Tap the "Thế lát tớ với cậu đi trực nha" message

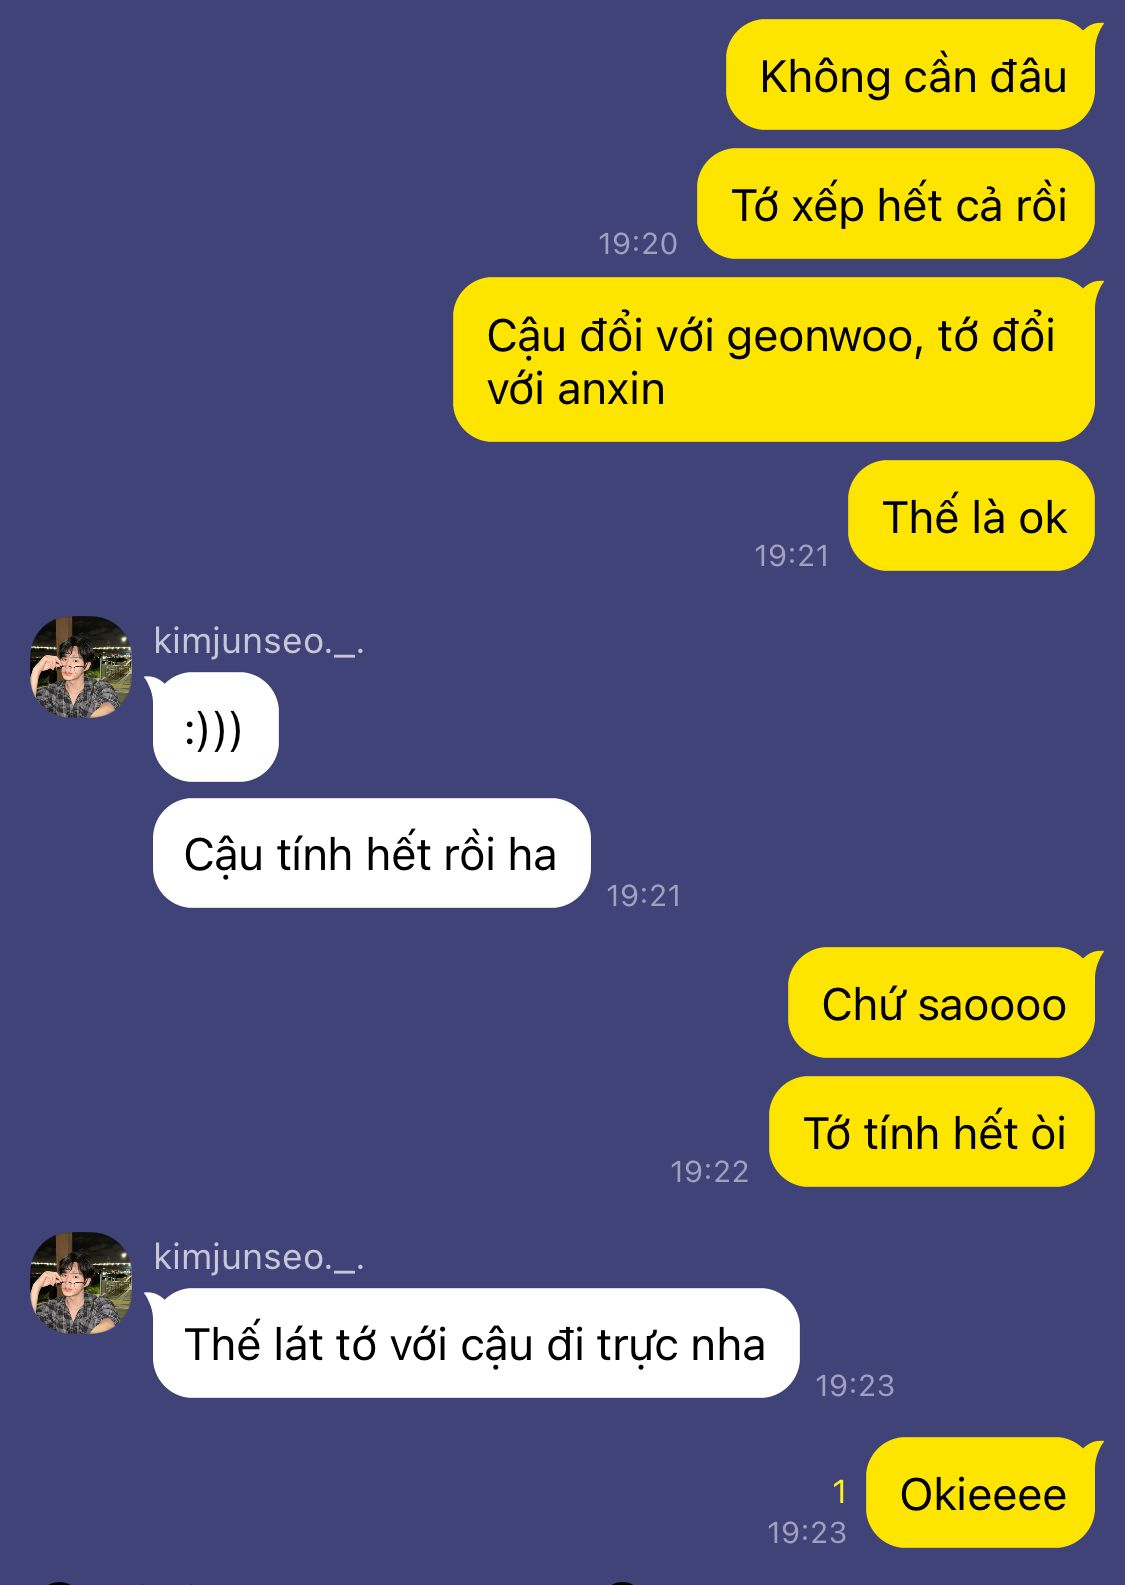click(475, 1343)
